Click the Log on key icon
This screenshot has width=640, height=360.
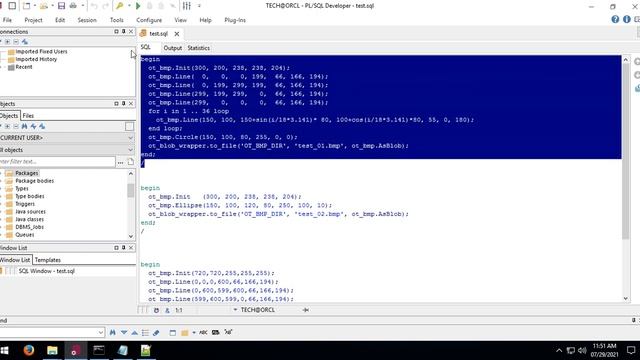pyautogui.click(x=120, y=6)
